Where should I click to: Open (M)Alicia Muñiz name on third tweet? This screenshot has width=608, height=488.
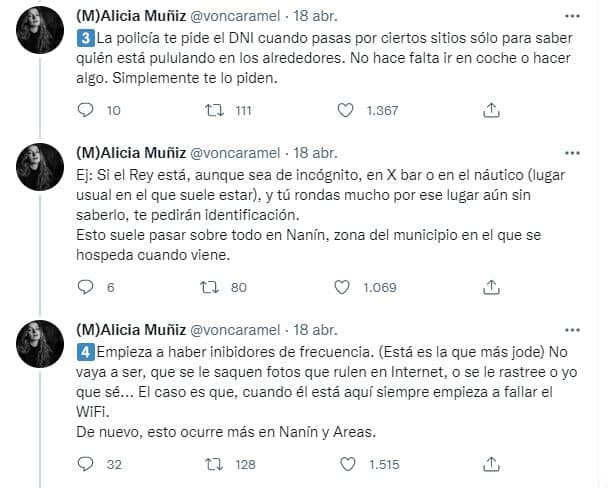(131, 330)
